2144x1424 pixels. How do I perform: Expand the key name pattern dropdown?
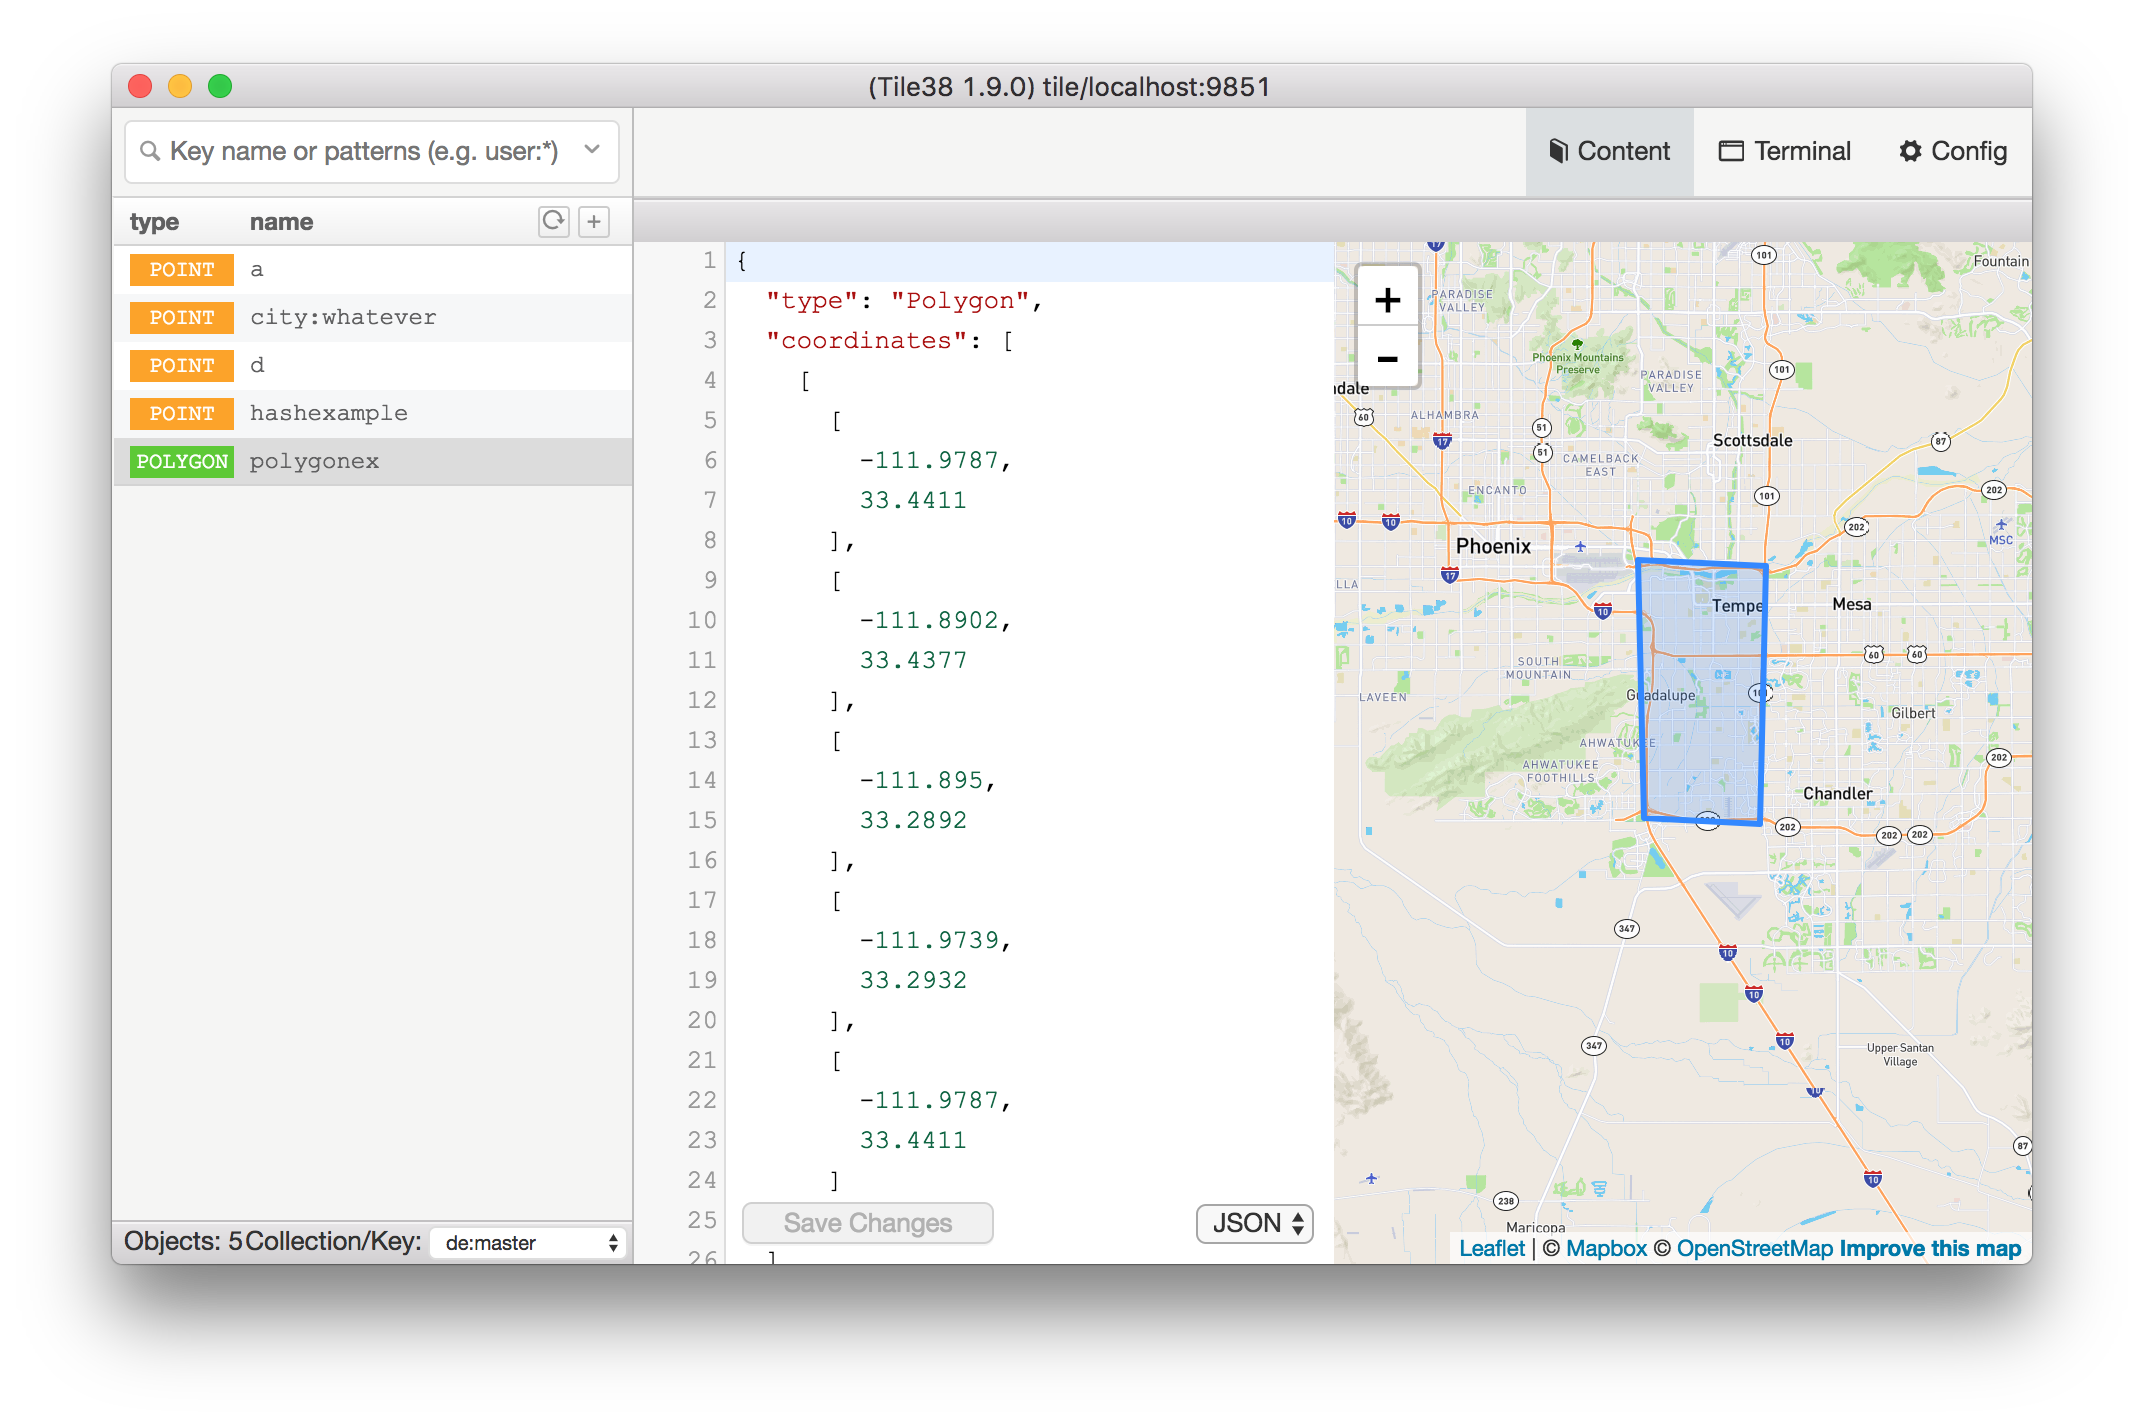pos(601,149)
